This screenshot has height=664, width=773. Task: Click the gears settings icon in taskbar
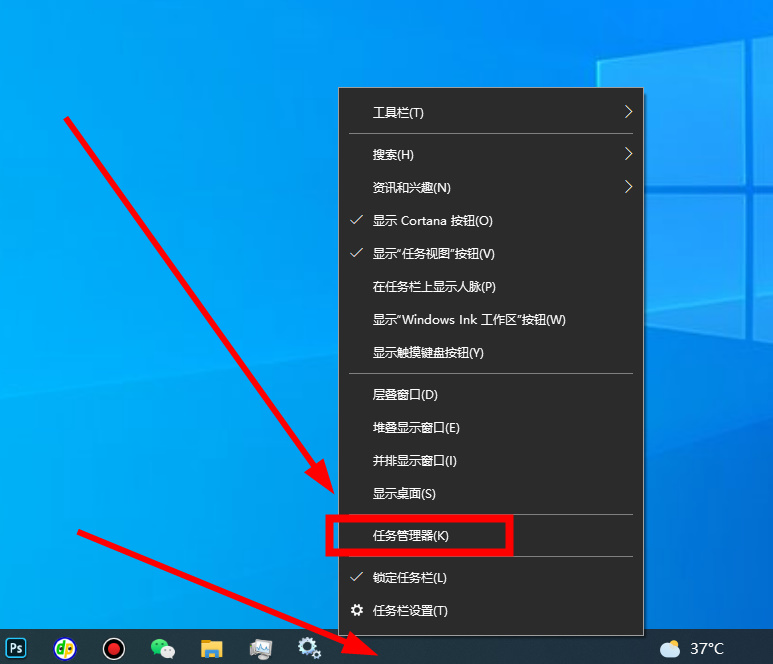(x=309, y=647)
